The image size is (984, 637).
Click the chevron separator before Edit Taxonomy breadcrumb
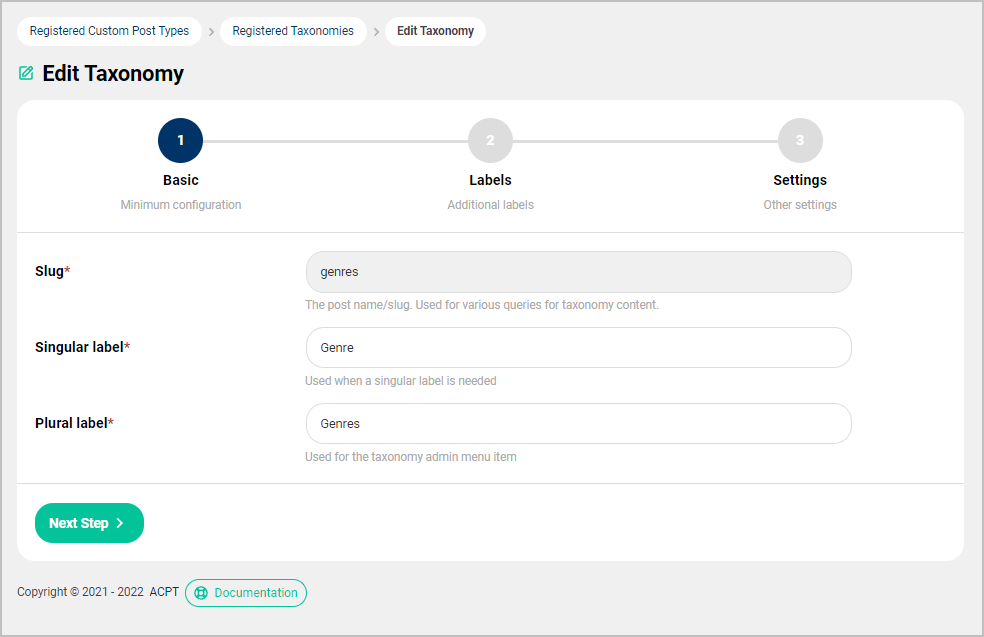pos(378,31)
